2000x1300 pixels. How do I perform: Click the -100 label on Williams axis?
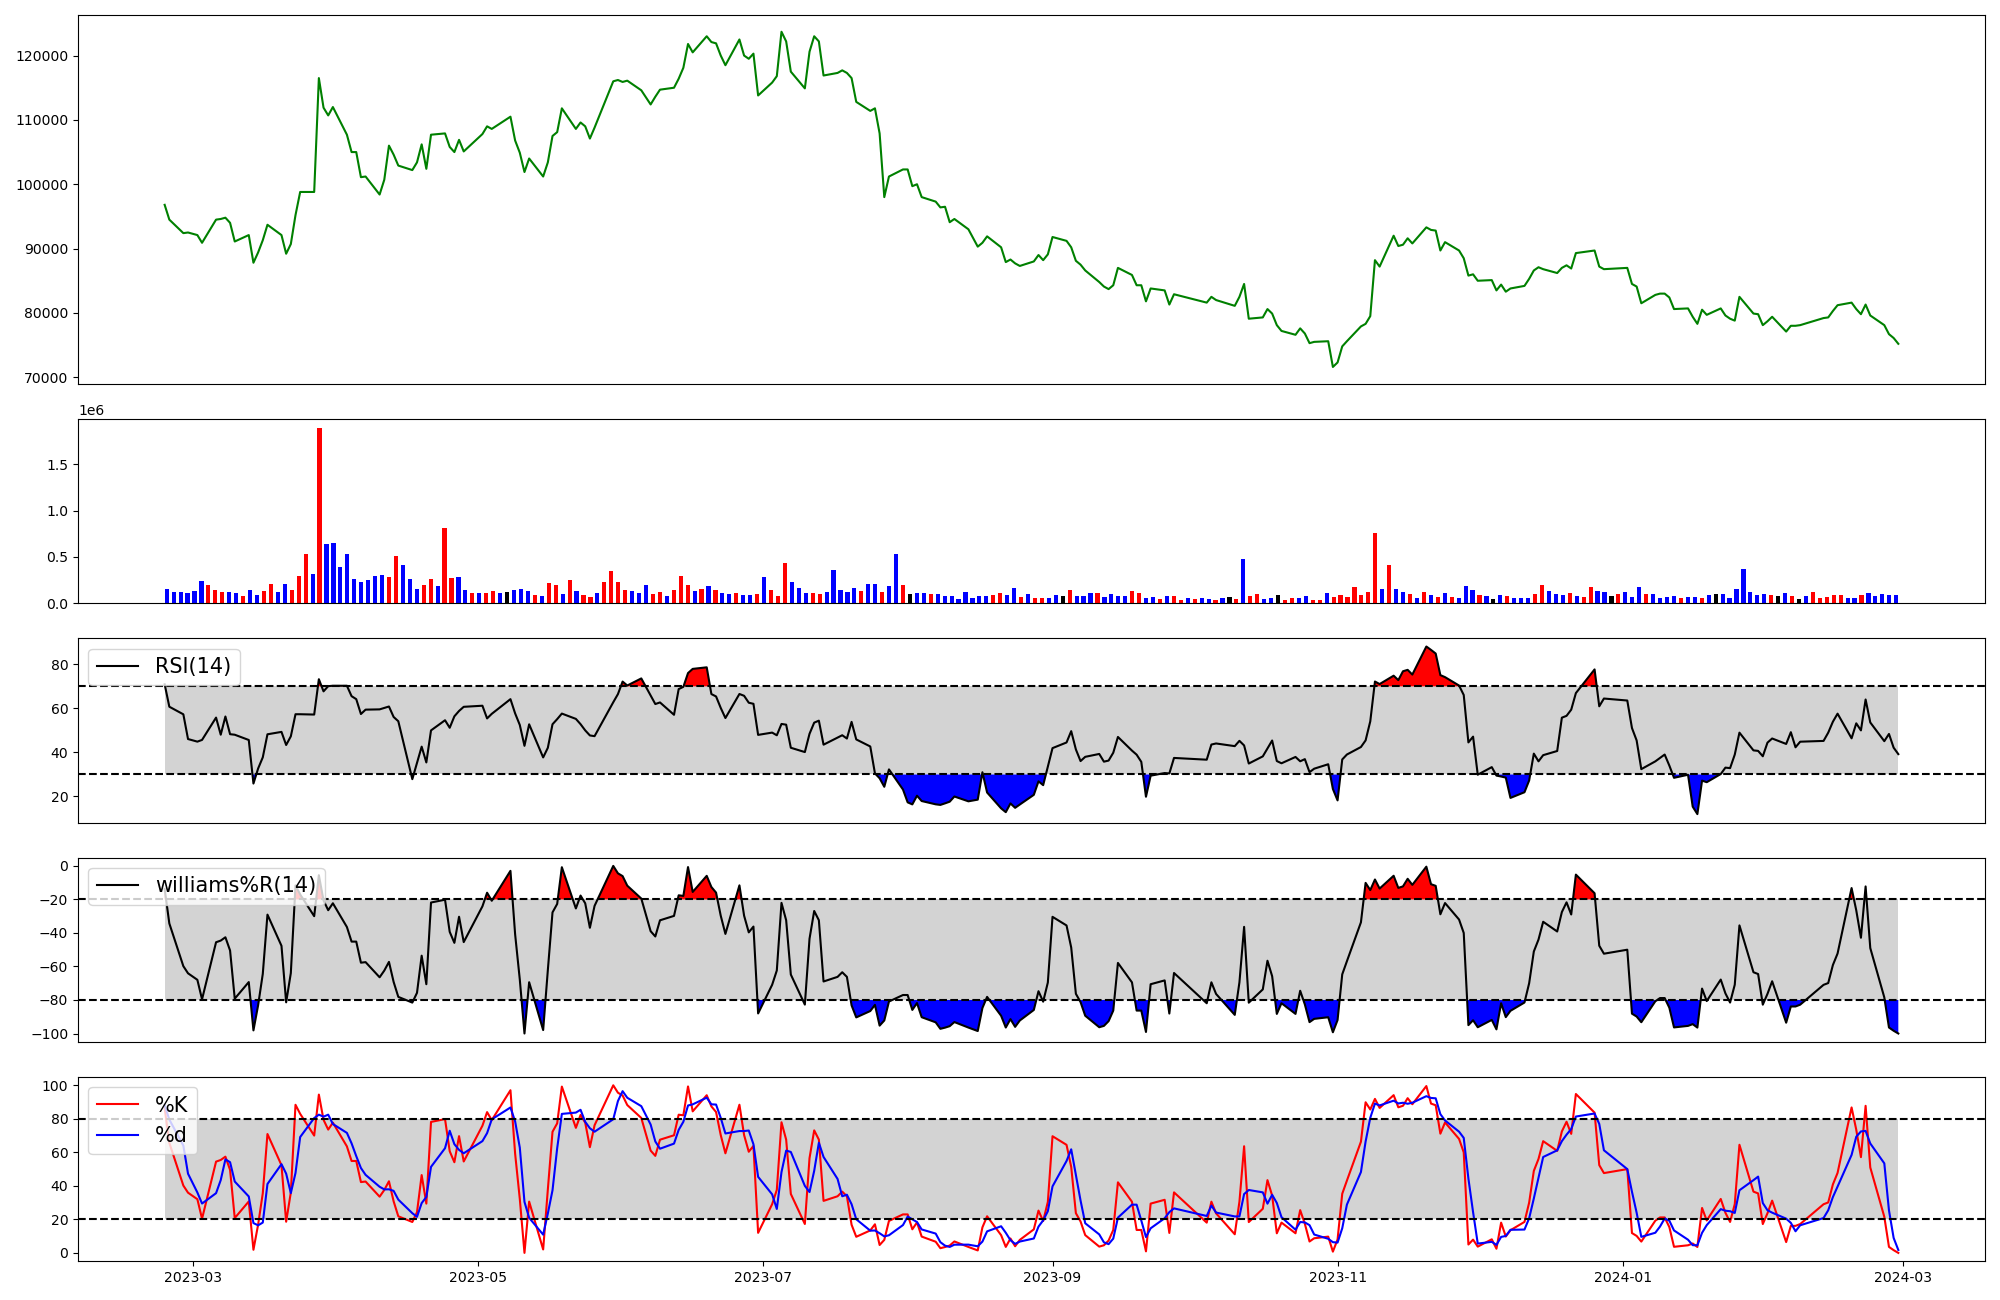(50, 1034)
